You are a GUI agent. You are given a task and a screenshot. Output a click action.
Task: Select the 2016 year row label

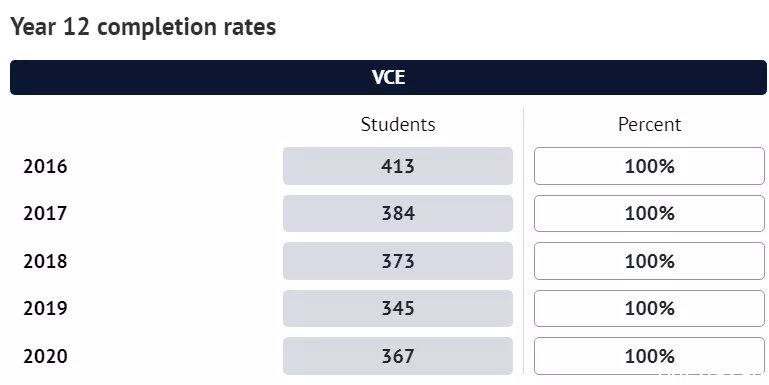45,167
